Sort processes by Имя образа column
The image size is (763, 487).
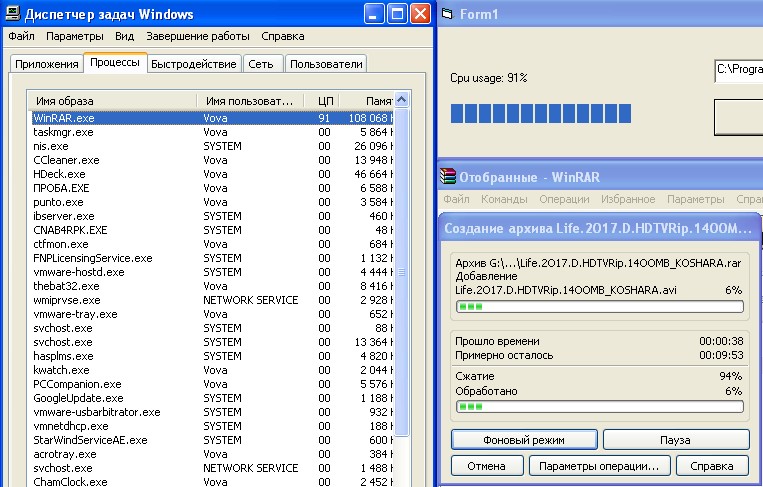tap(112, 101)
